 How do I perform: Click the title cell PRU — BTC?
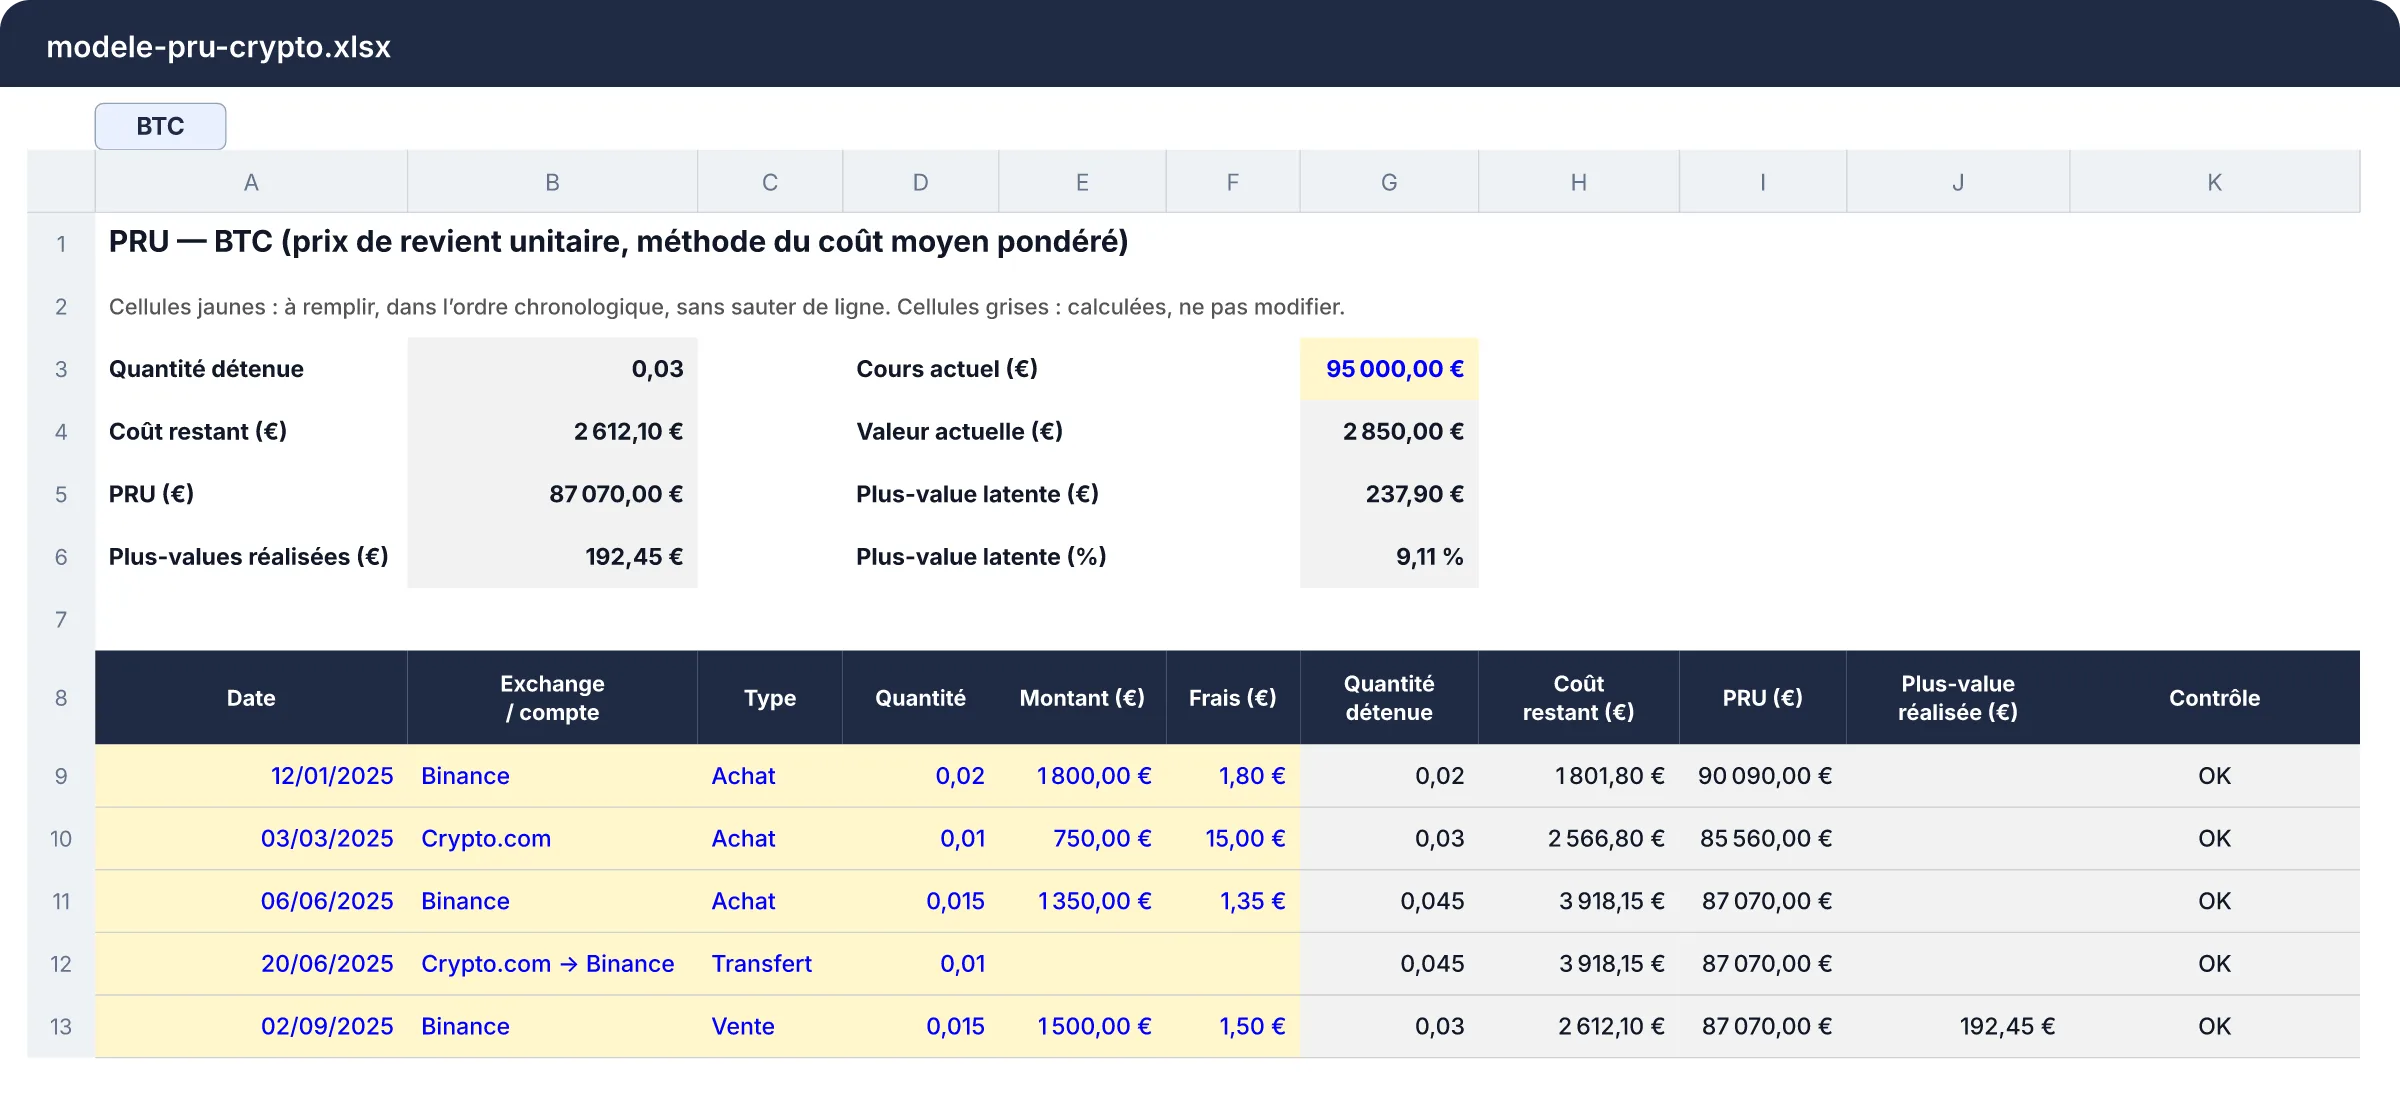point(618,242)
